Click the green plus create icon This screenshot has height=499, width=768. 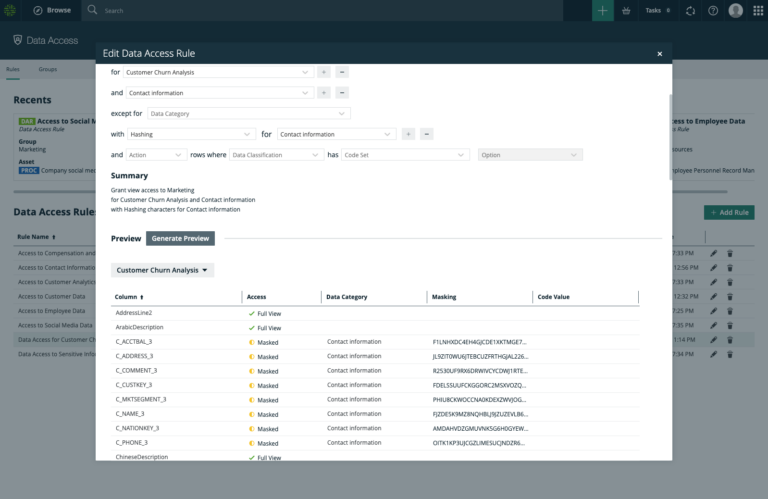coord(602,10)
